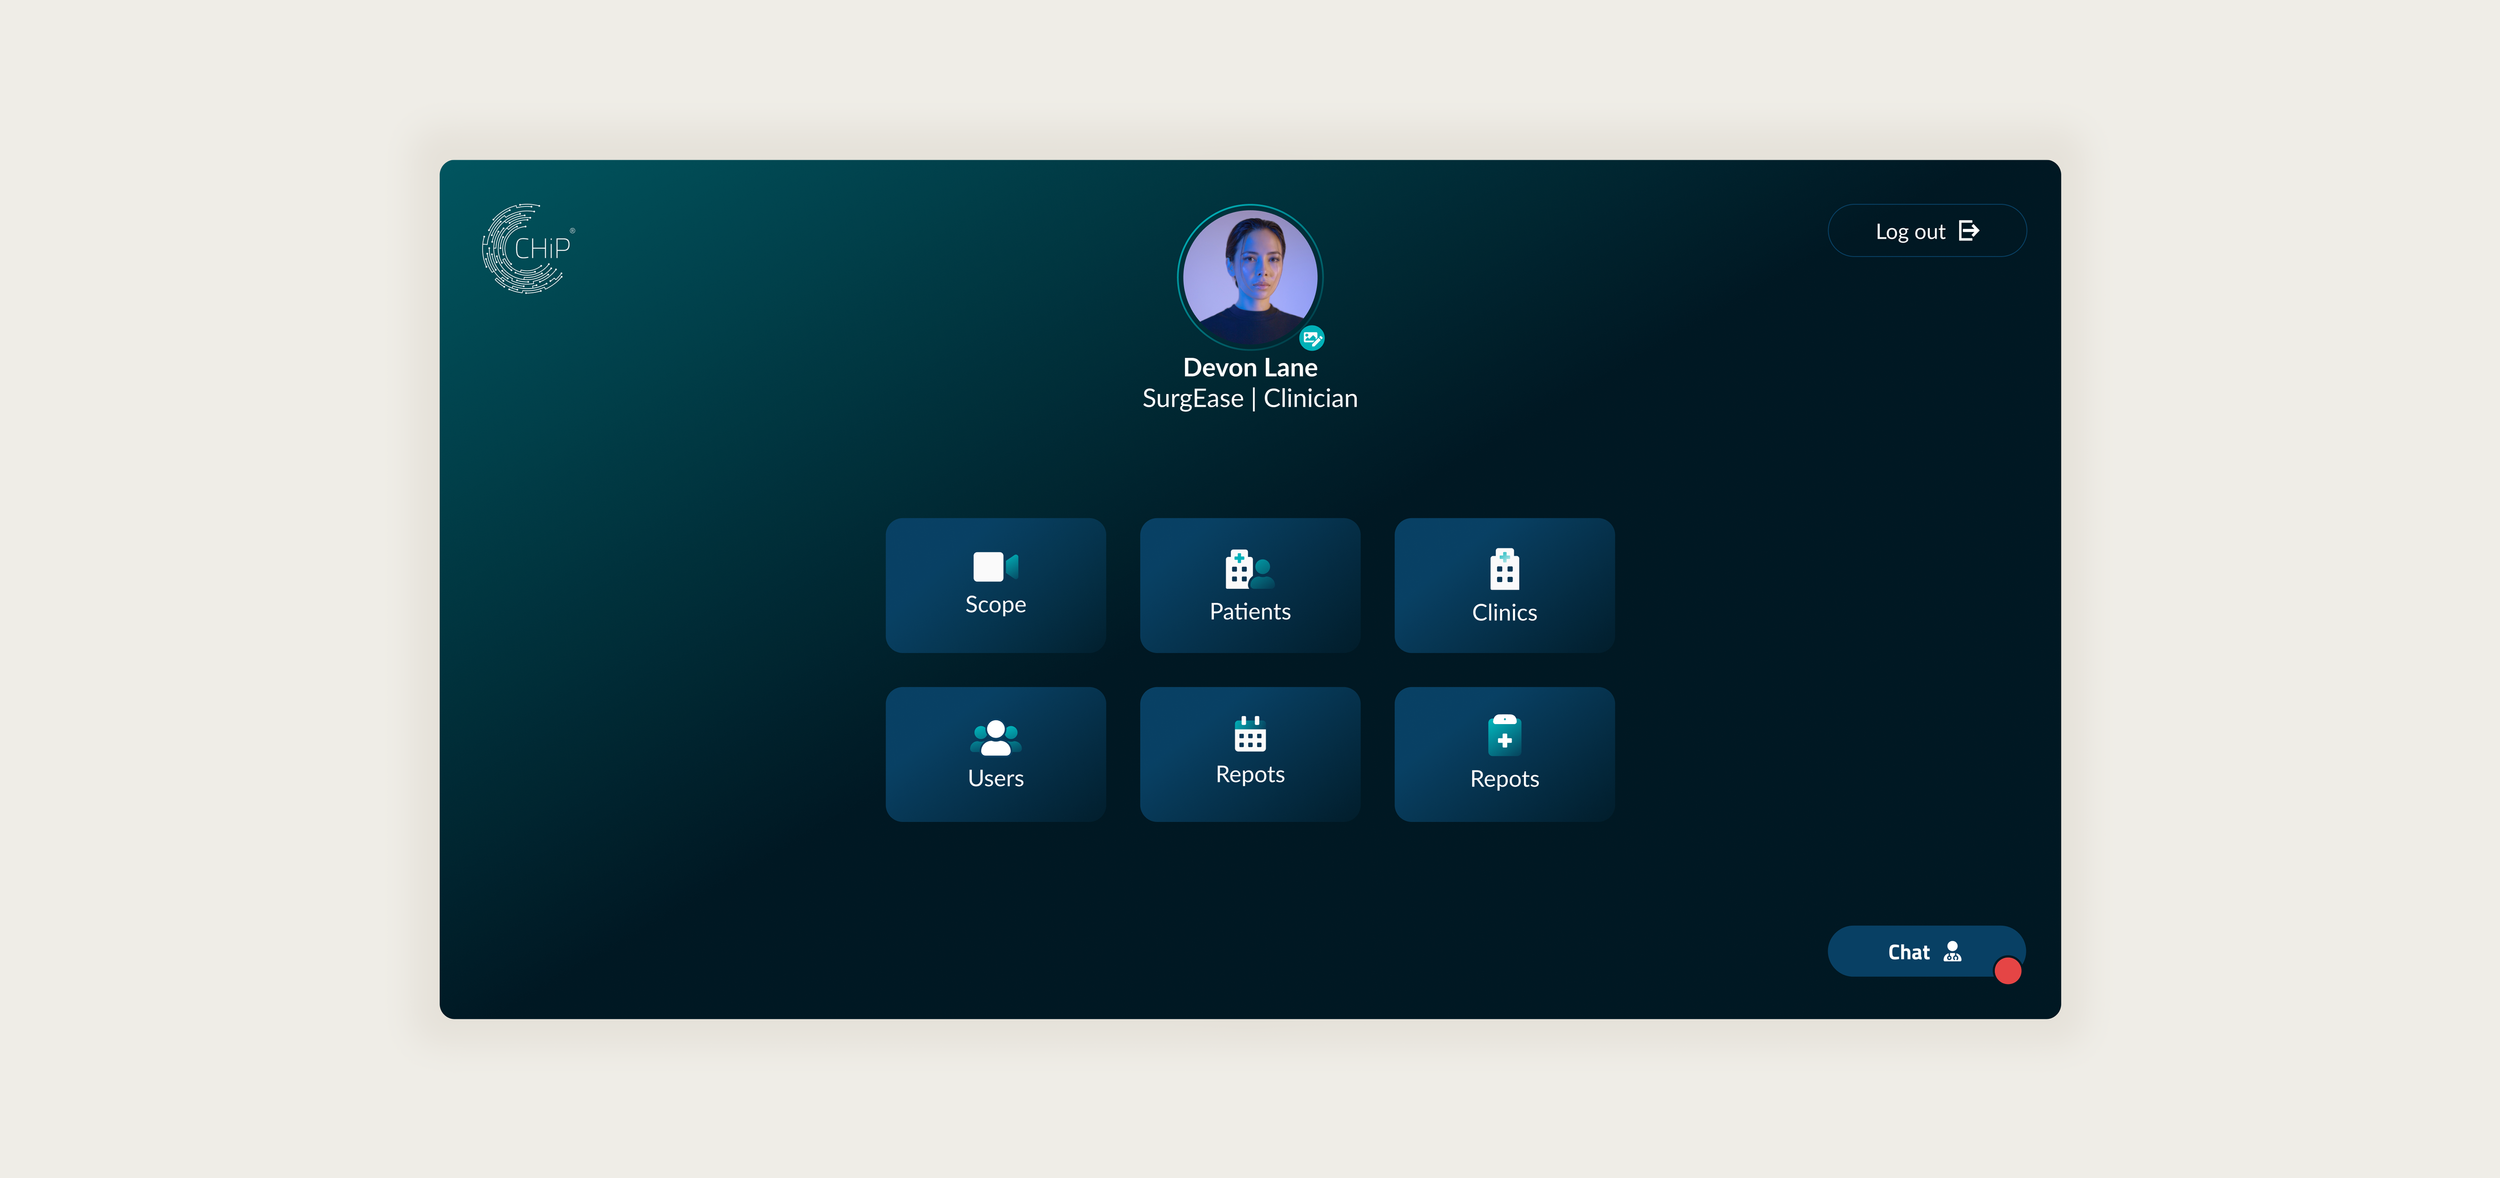2500x1178 pixels.
Task: Click the Clinics building icon
Action: [1504, 569]
